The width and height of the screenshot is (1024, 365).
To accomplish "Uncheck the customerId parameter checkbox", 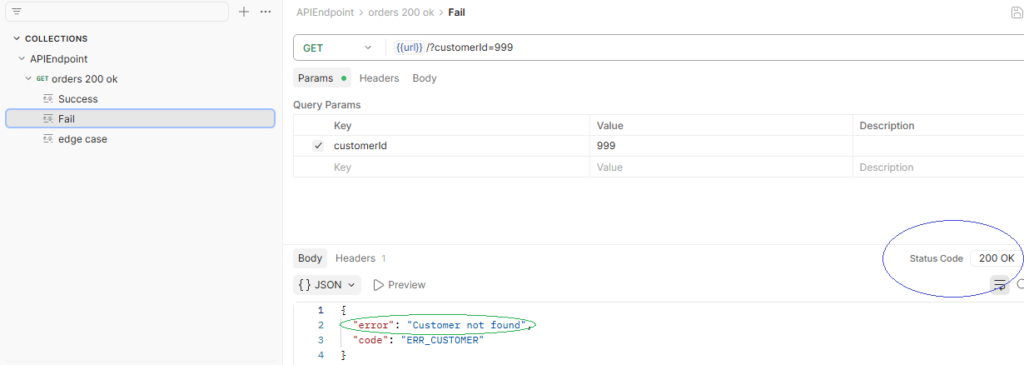I will click(318, 146).
